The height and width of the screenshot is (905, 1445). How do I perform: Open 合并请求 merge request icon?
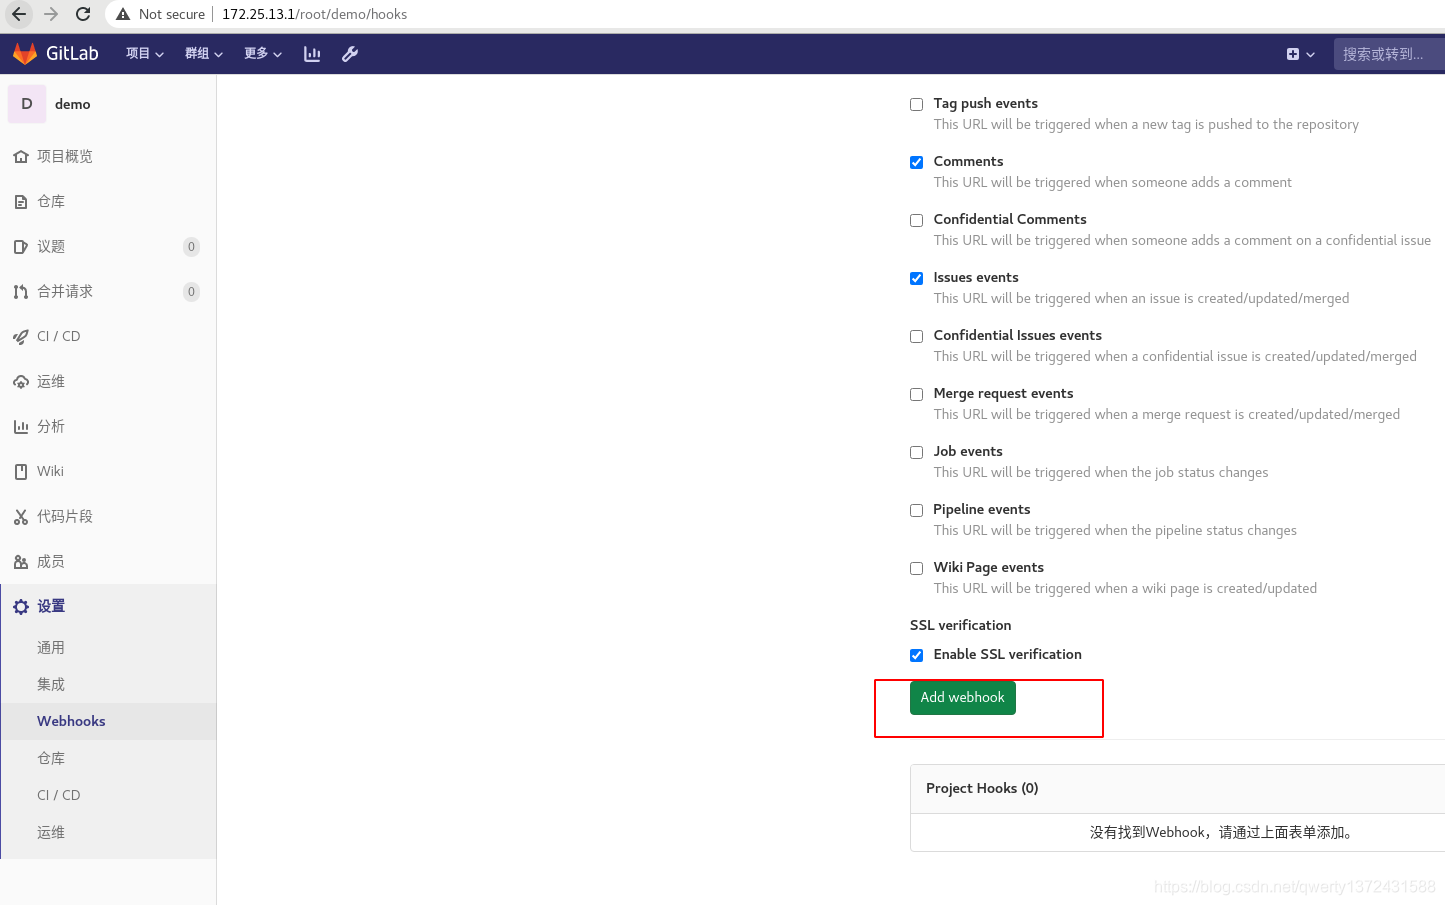(21, 292)
